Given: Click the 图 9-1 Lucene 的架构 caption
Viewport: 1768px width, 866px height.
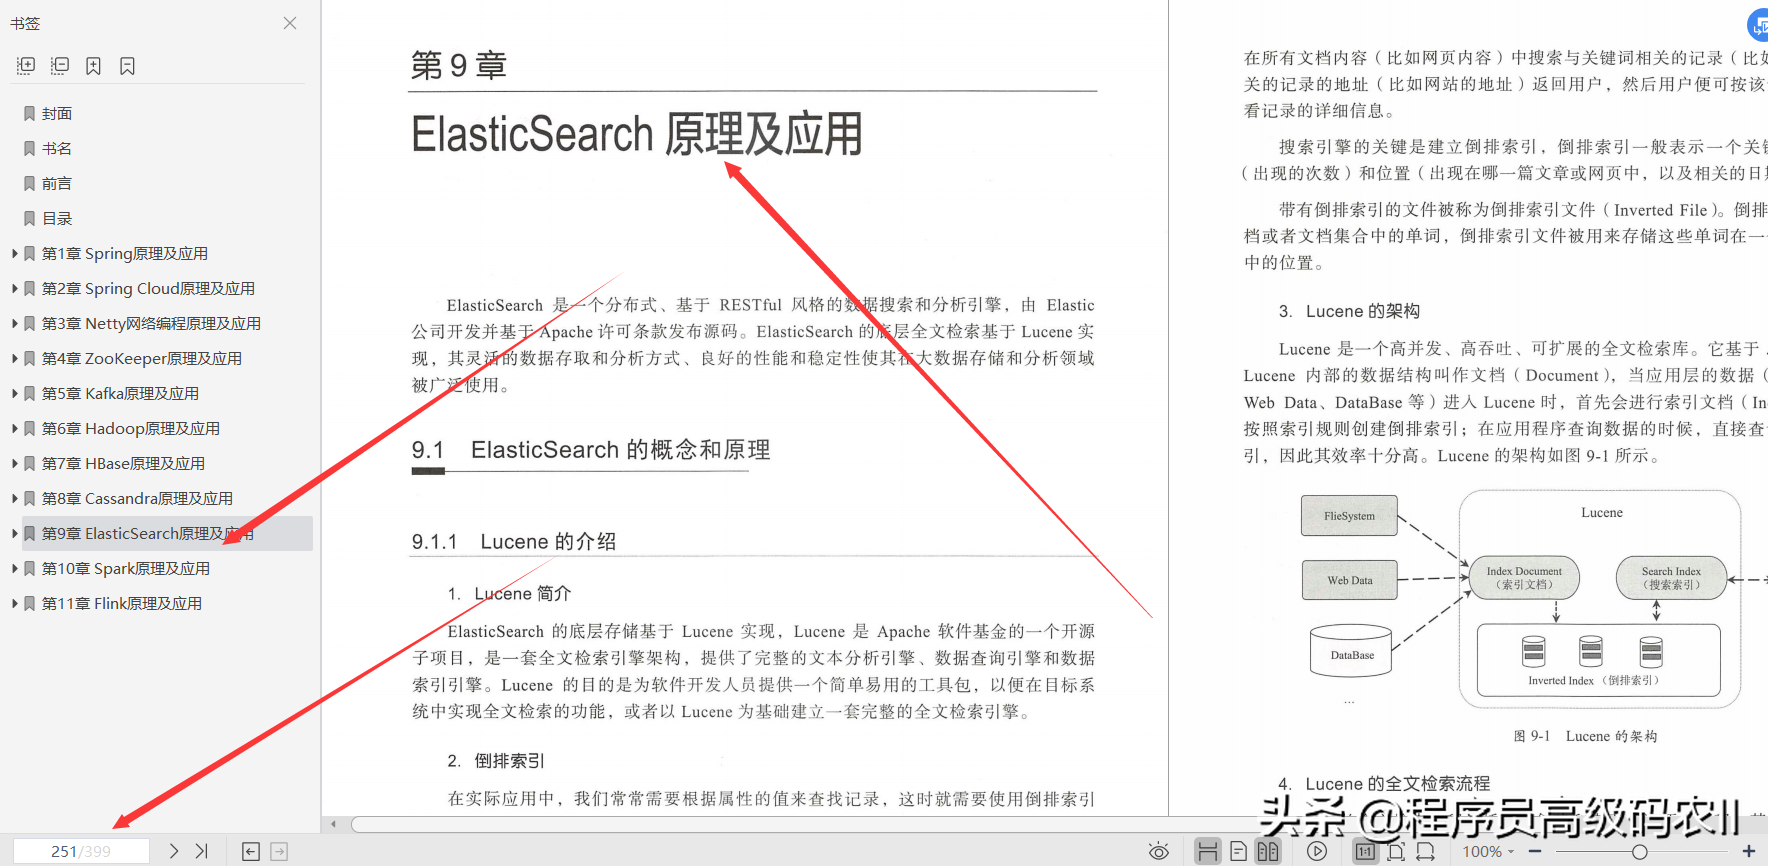Looking at the screenshot, I should click(x=1585, y=736).
